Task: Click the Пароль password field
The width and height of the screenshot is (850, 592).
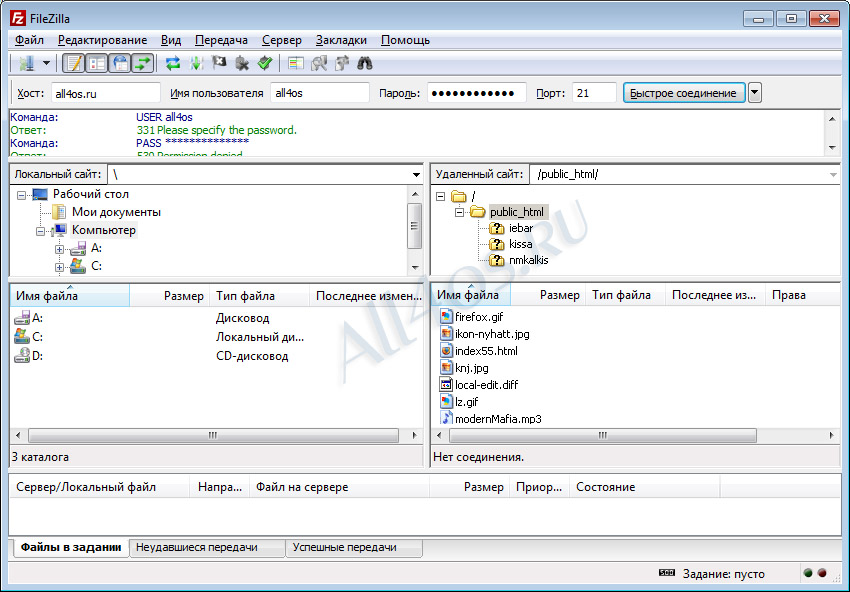Action: pos(476,93)
